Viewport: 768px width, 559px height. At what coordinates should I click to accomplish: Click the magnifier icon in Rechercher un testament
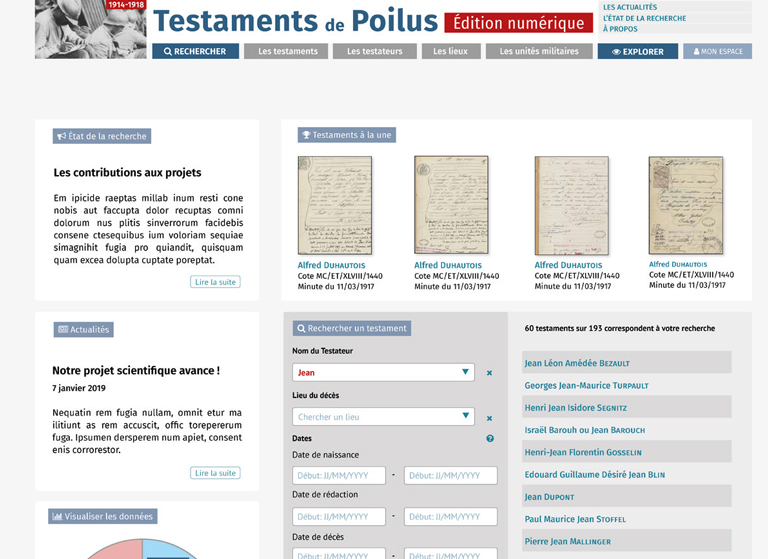301,328
